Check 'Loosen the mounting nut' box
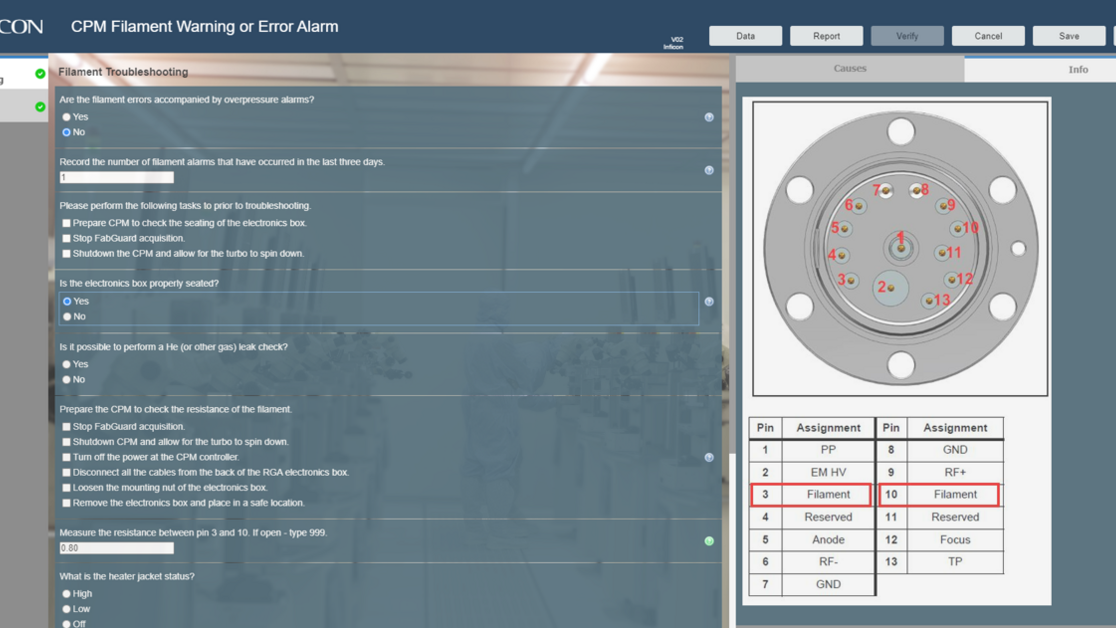The height and width of the screenshot is (628, 1116). pyautogui.click(x=66, y=488)
